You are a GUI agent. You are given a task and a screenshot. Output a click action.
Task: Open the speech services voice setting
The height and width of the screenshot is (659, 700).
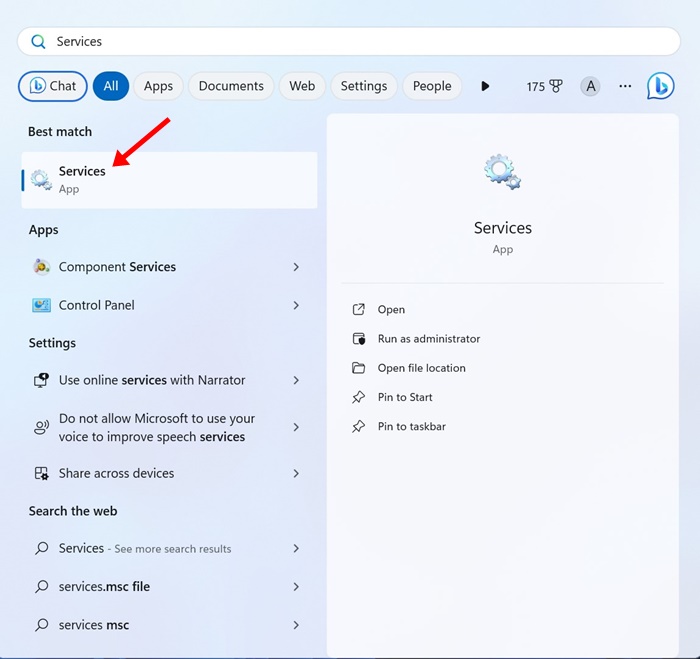click(170, 428)
